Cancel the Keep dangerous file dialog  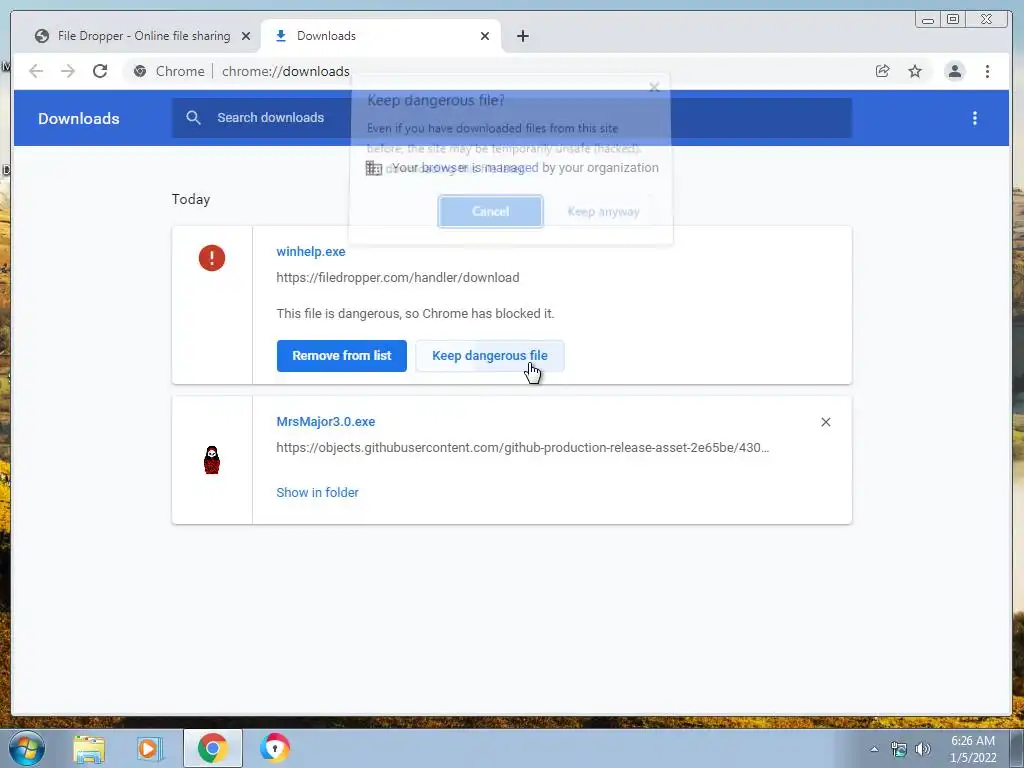pos(490,212)
